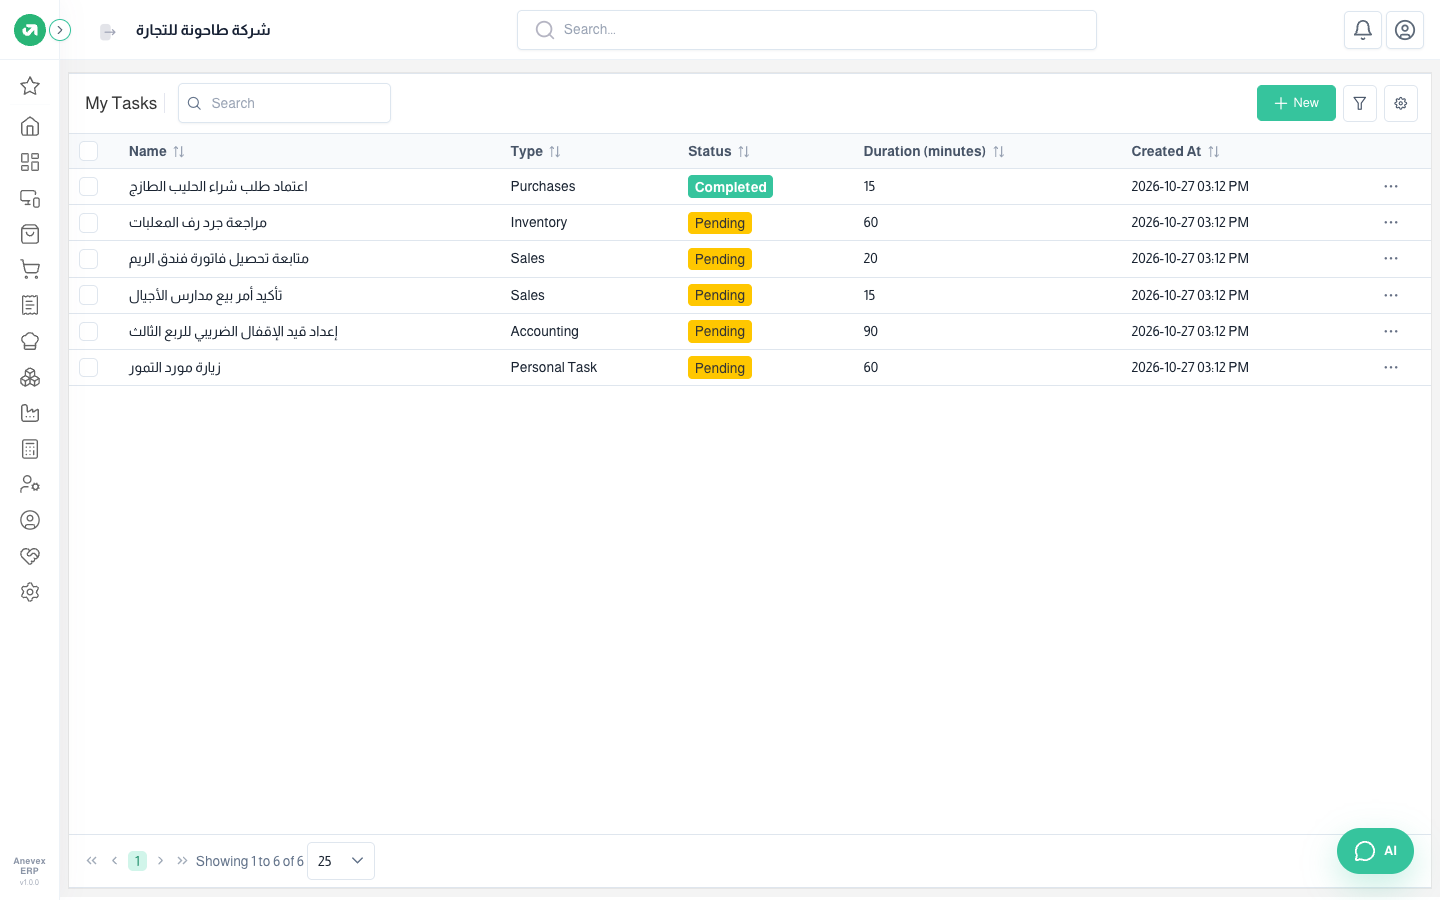1440x900 pixels.
Task: Jump to the last page arrow
Action: [182, 861]
